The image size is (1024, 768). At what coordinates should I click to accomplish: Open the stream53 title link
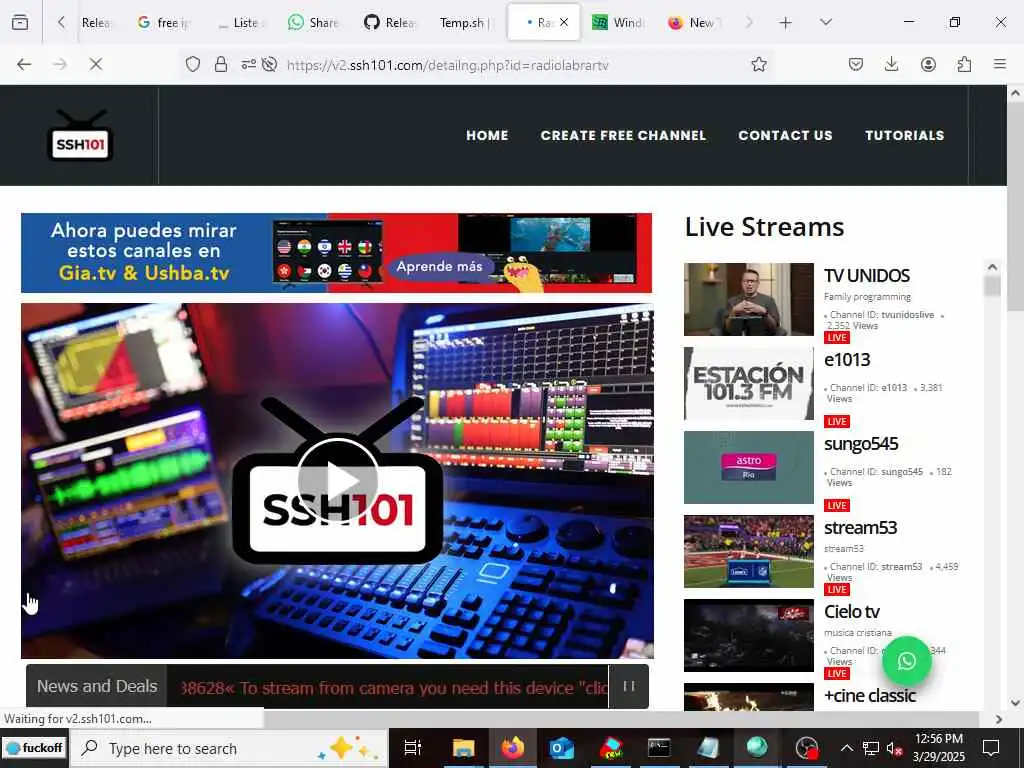pyautogui.click(x=860, y=528)
